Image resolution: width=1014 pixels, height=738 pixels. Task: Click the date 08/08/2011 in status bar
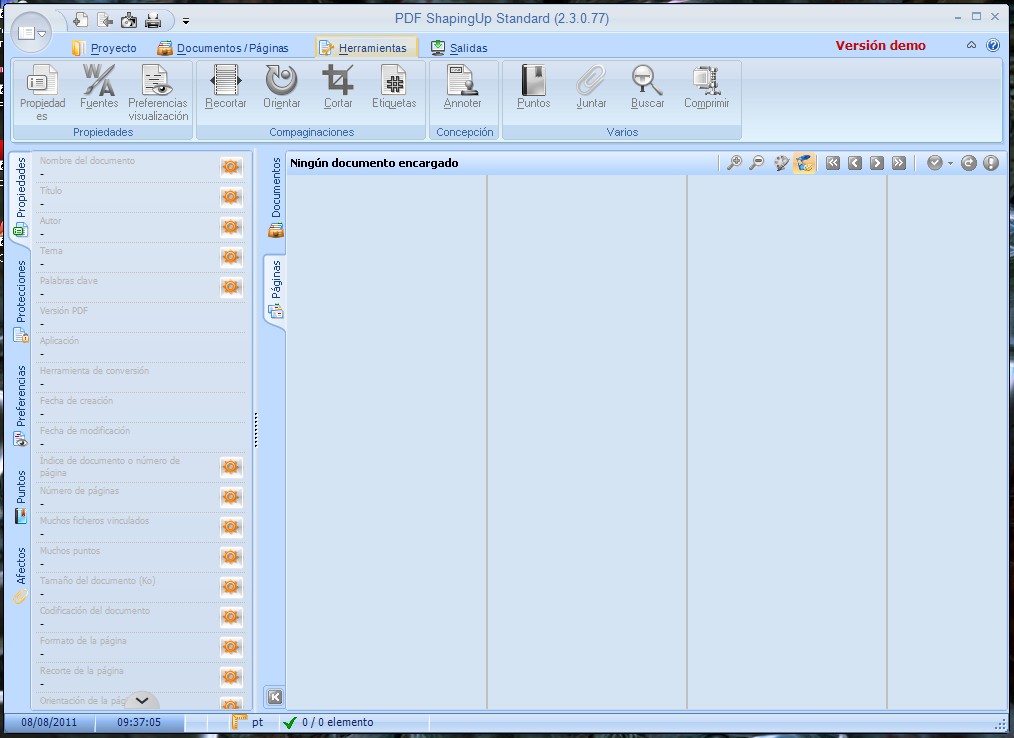[49, 722]
